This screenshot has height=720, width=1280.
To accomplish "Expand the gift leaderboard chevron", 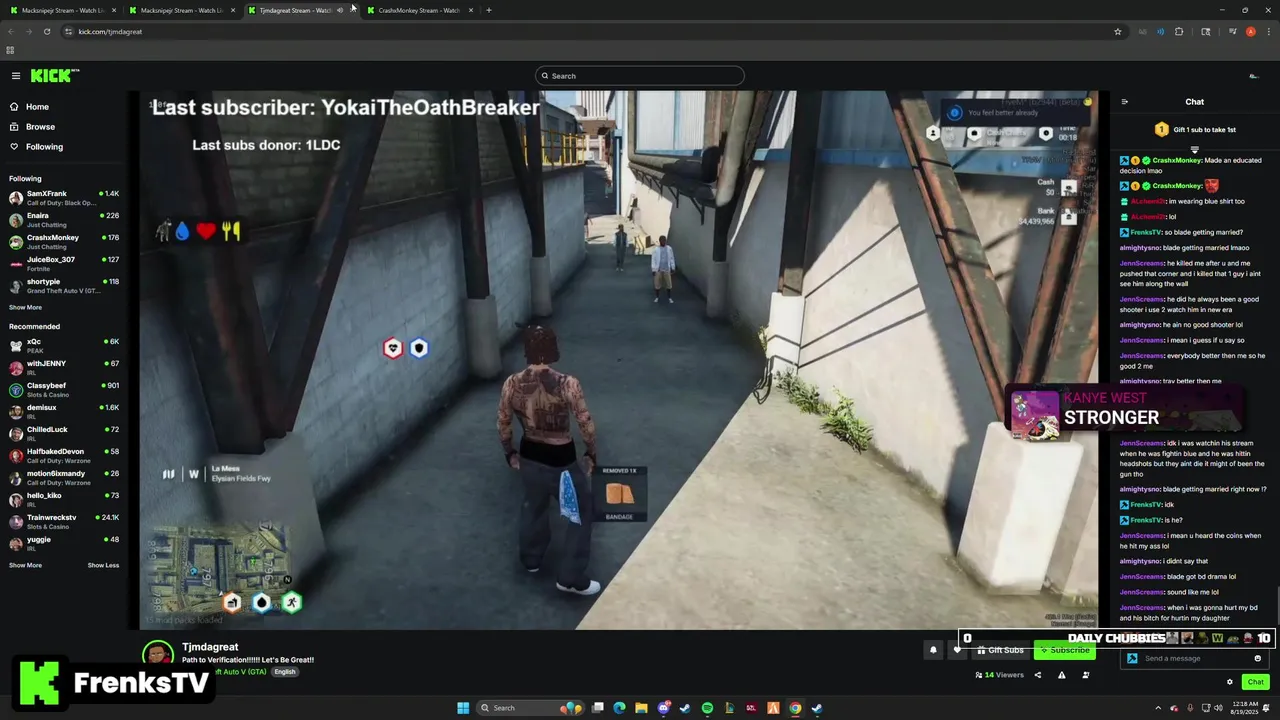I will tap(1194, 150).
